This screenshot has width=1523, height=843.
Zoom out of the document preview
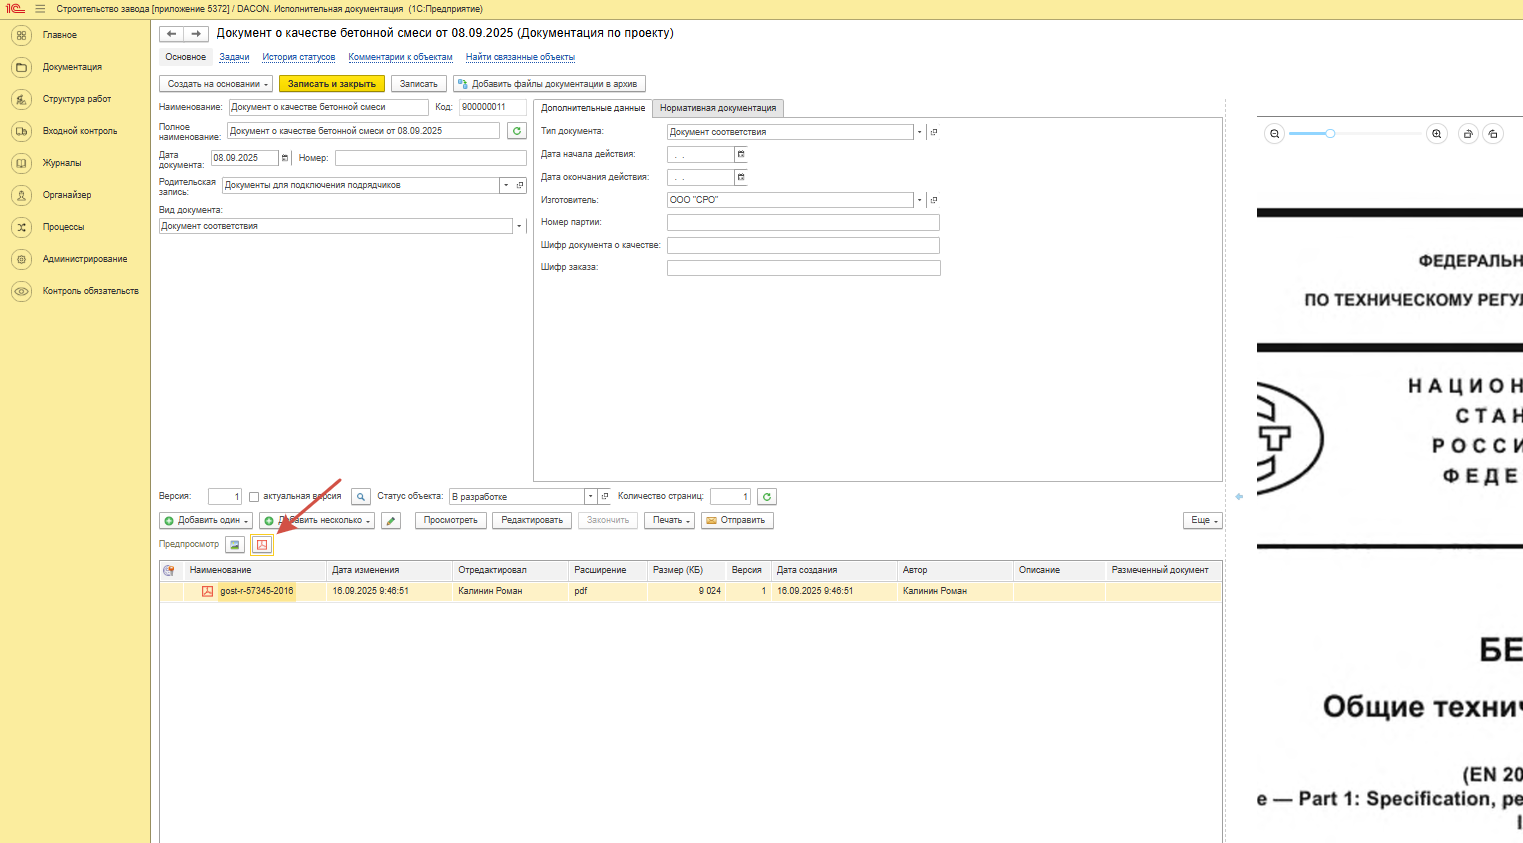tap(1274, 134)
